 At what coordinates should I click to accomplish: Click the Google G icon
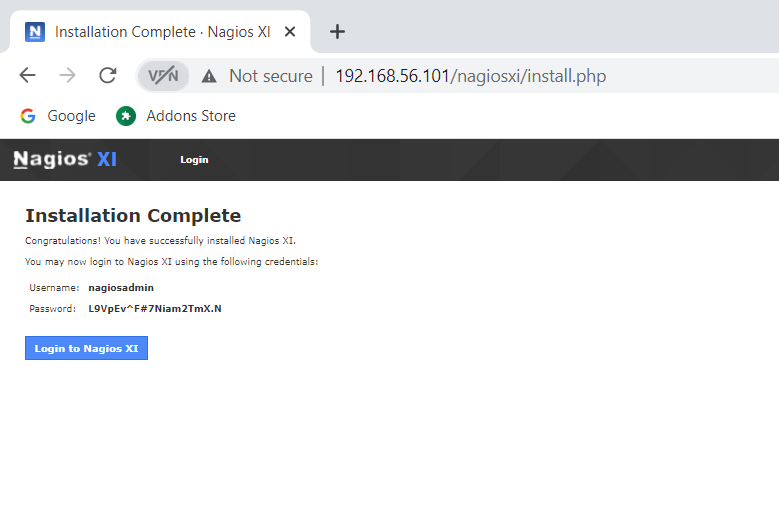(28, 116)
